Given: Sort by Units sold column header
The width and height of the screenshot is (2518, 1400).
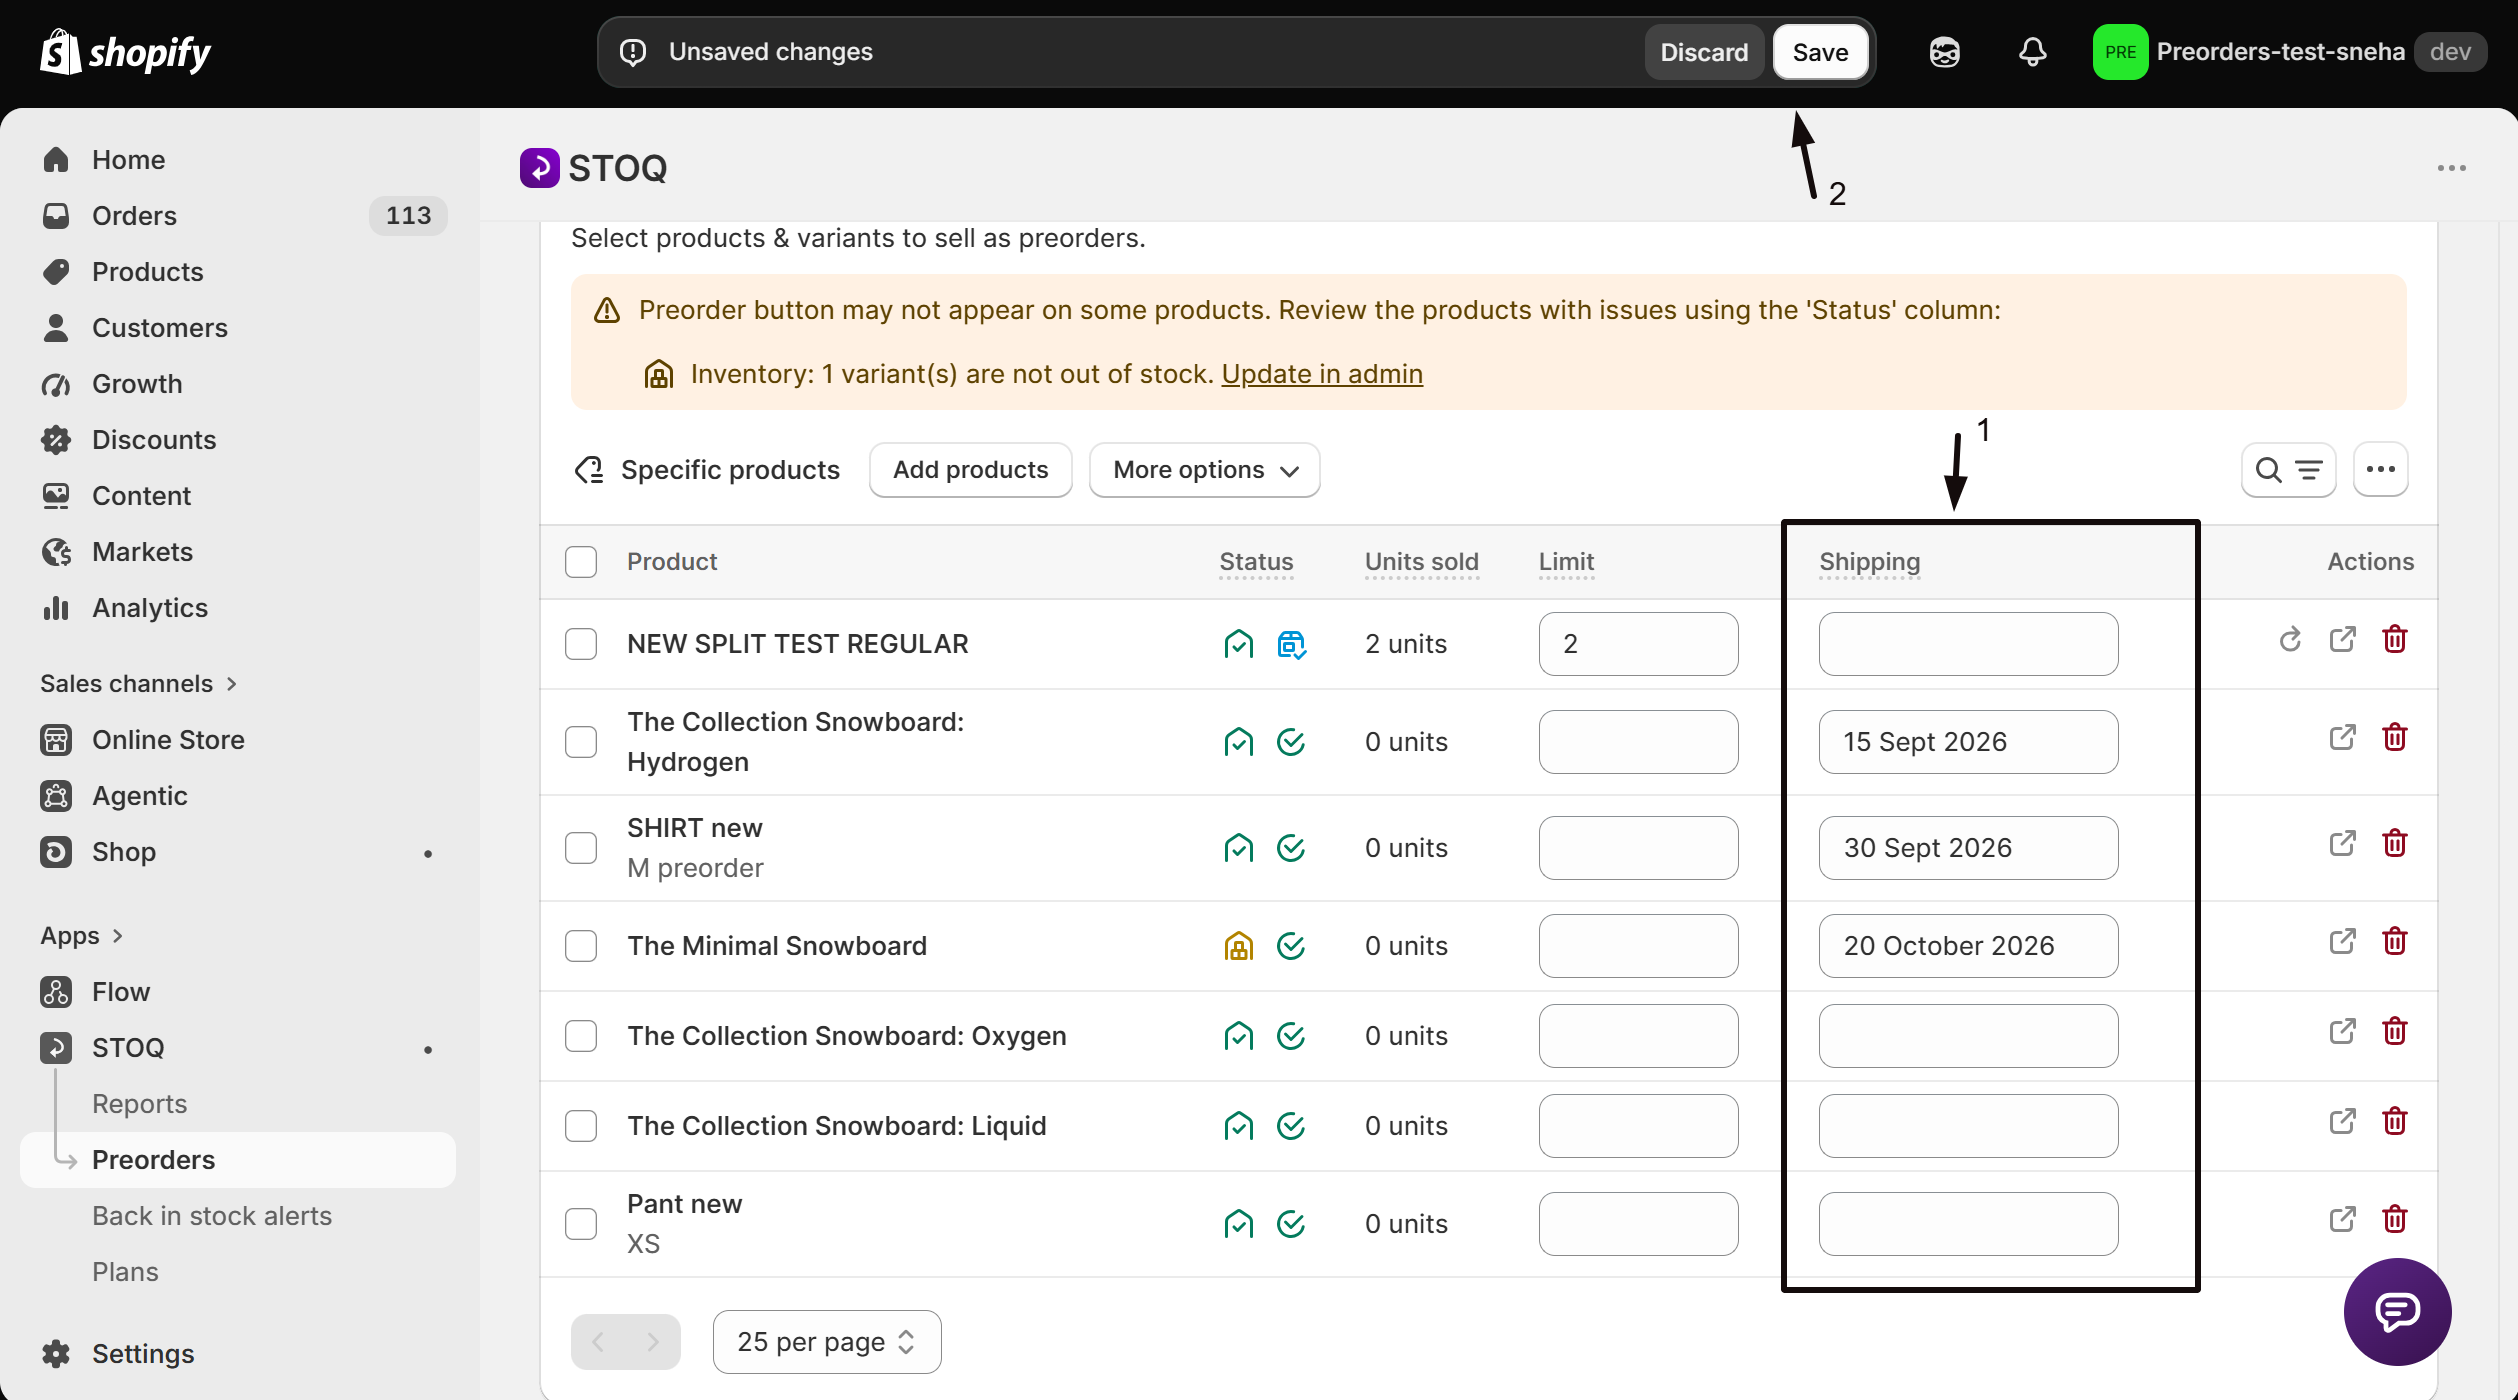Looking at the screenshot, I should pyautogui.click(x=1421, y=562).
